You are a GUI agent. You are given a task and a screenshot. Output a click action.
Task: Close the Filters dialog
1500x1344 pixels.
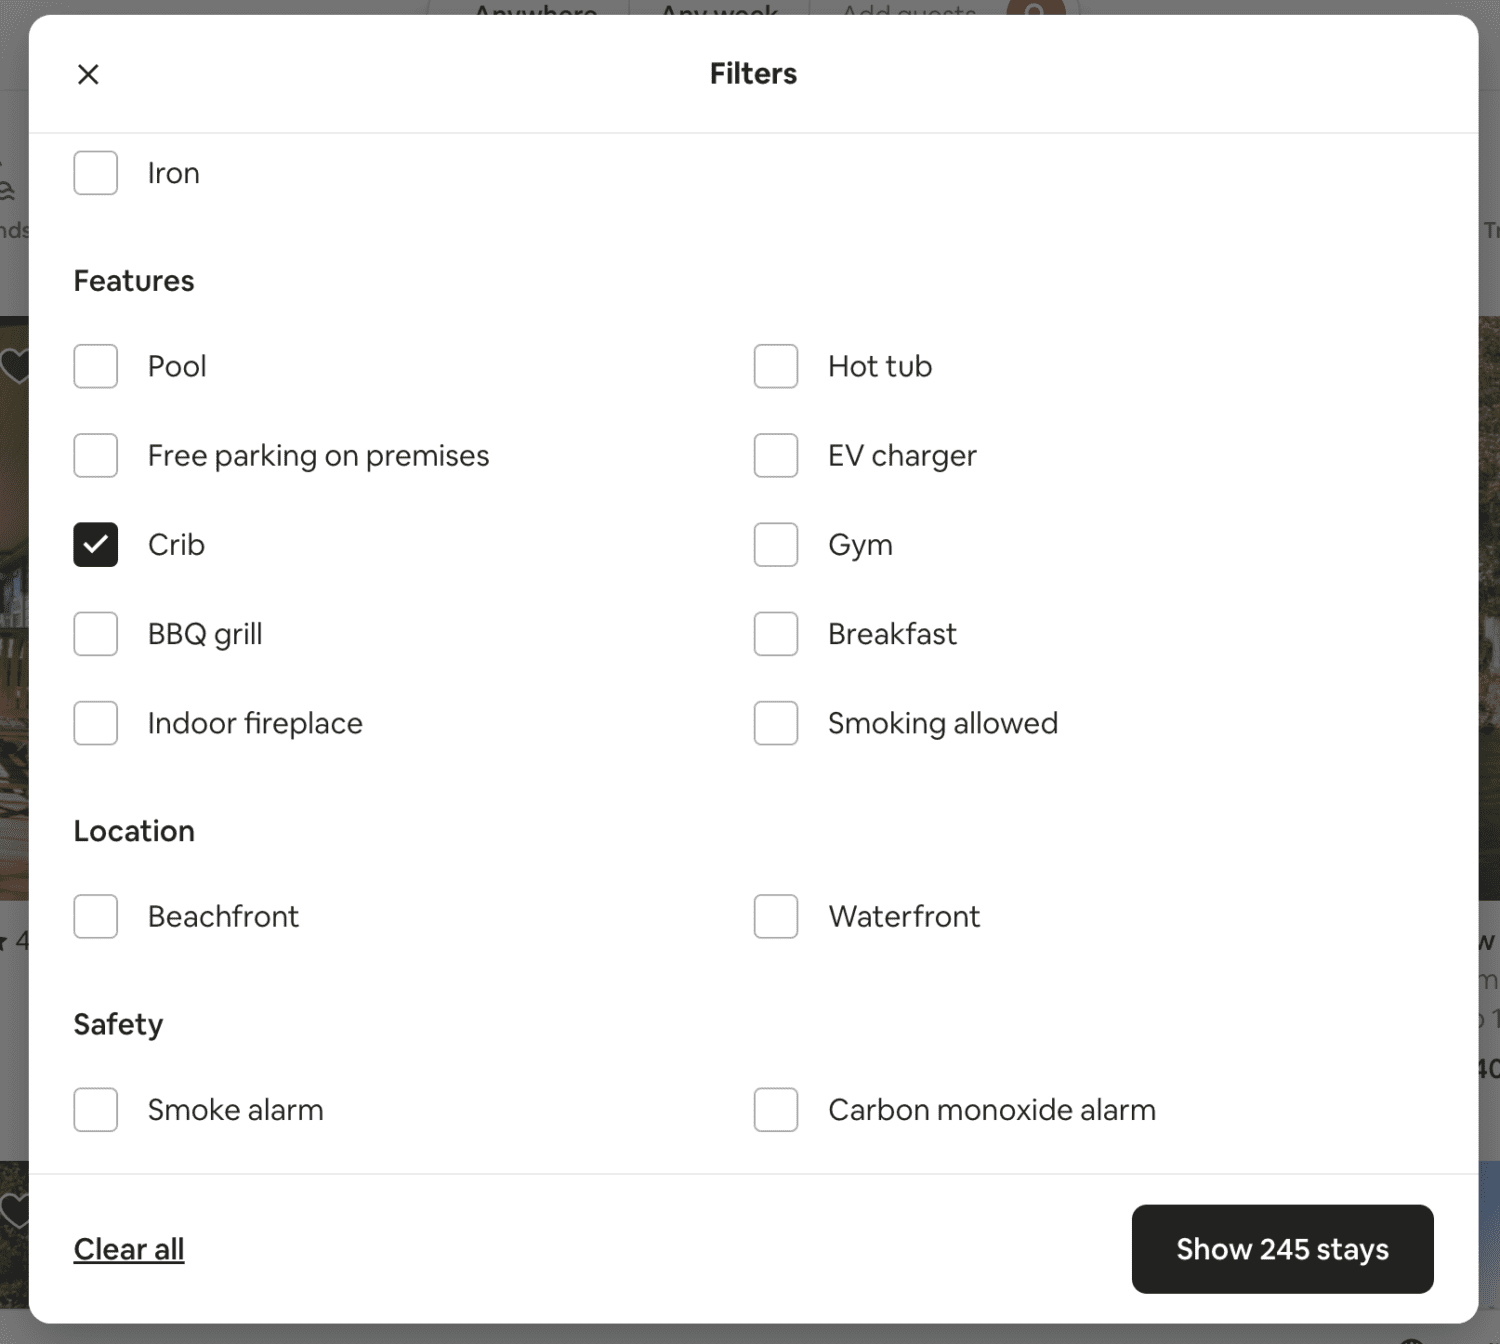(x=88, y=74)
